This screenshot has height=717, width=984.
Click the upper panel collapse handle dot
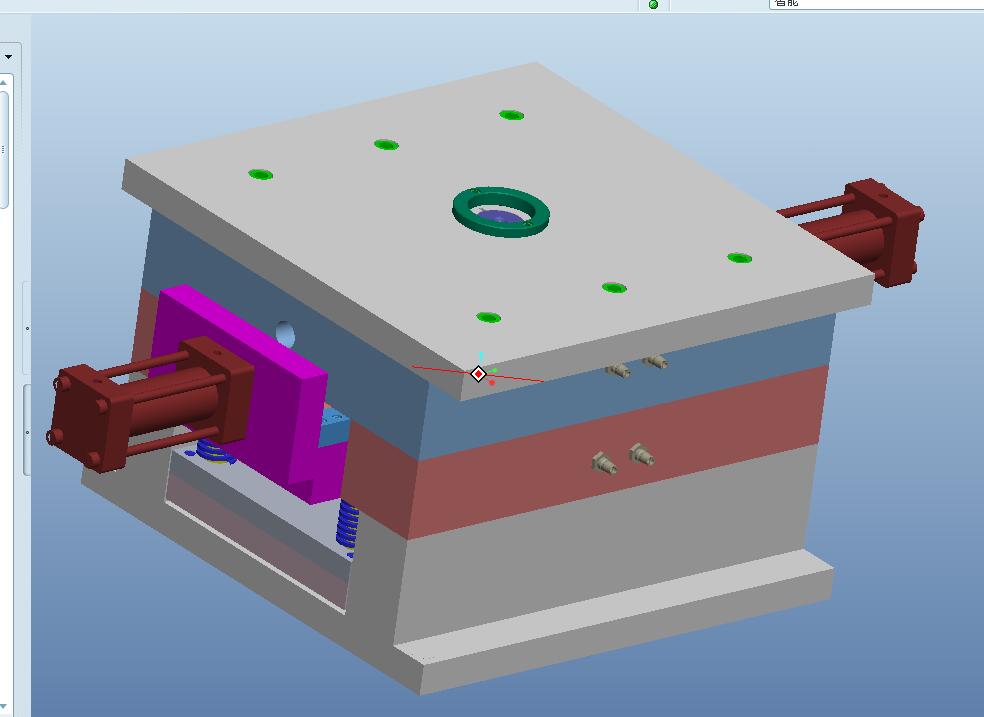pyautogui.click(x=27, y=328)
